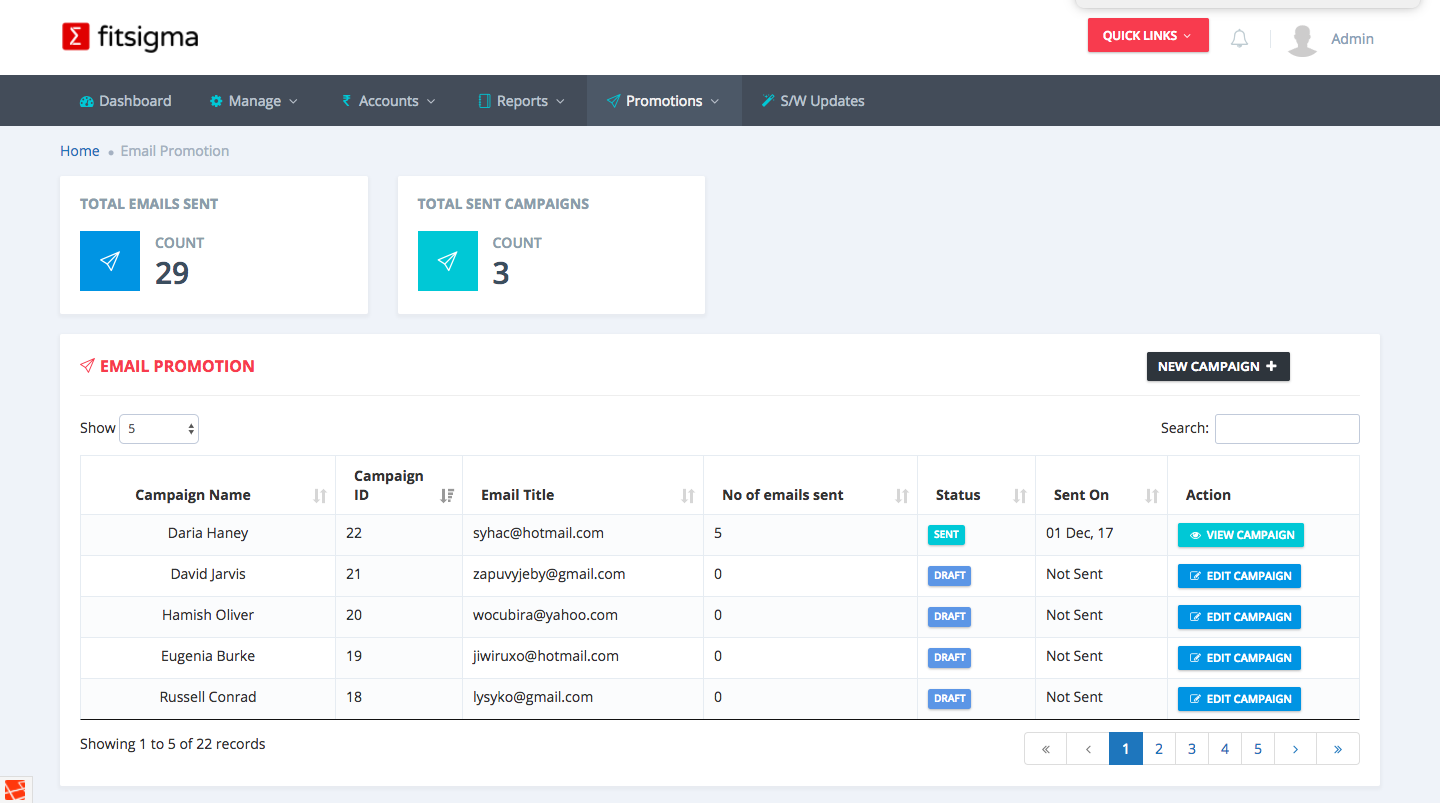Open the Dashboard nav item
The width and height of the screenshot is (1440, 803).
coord(125,101)
